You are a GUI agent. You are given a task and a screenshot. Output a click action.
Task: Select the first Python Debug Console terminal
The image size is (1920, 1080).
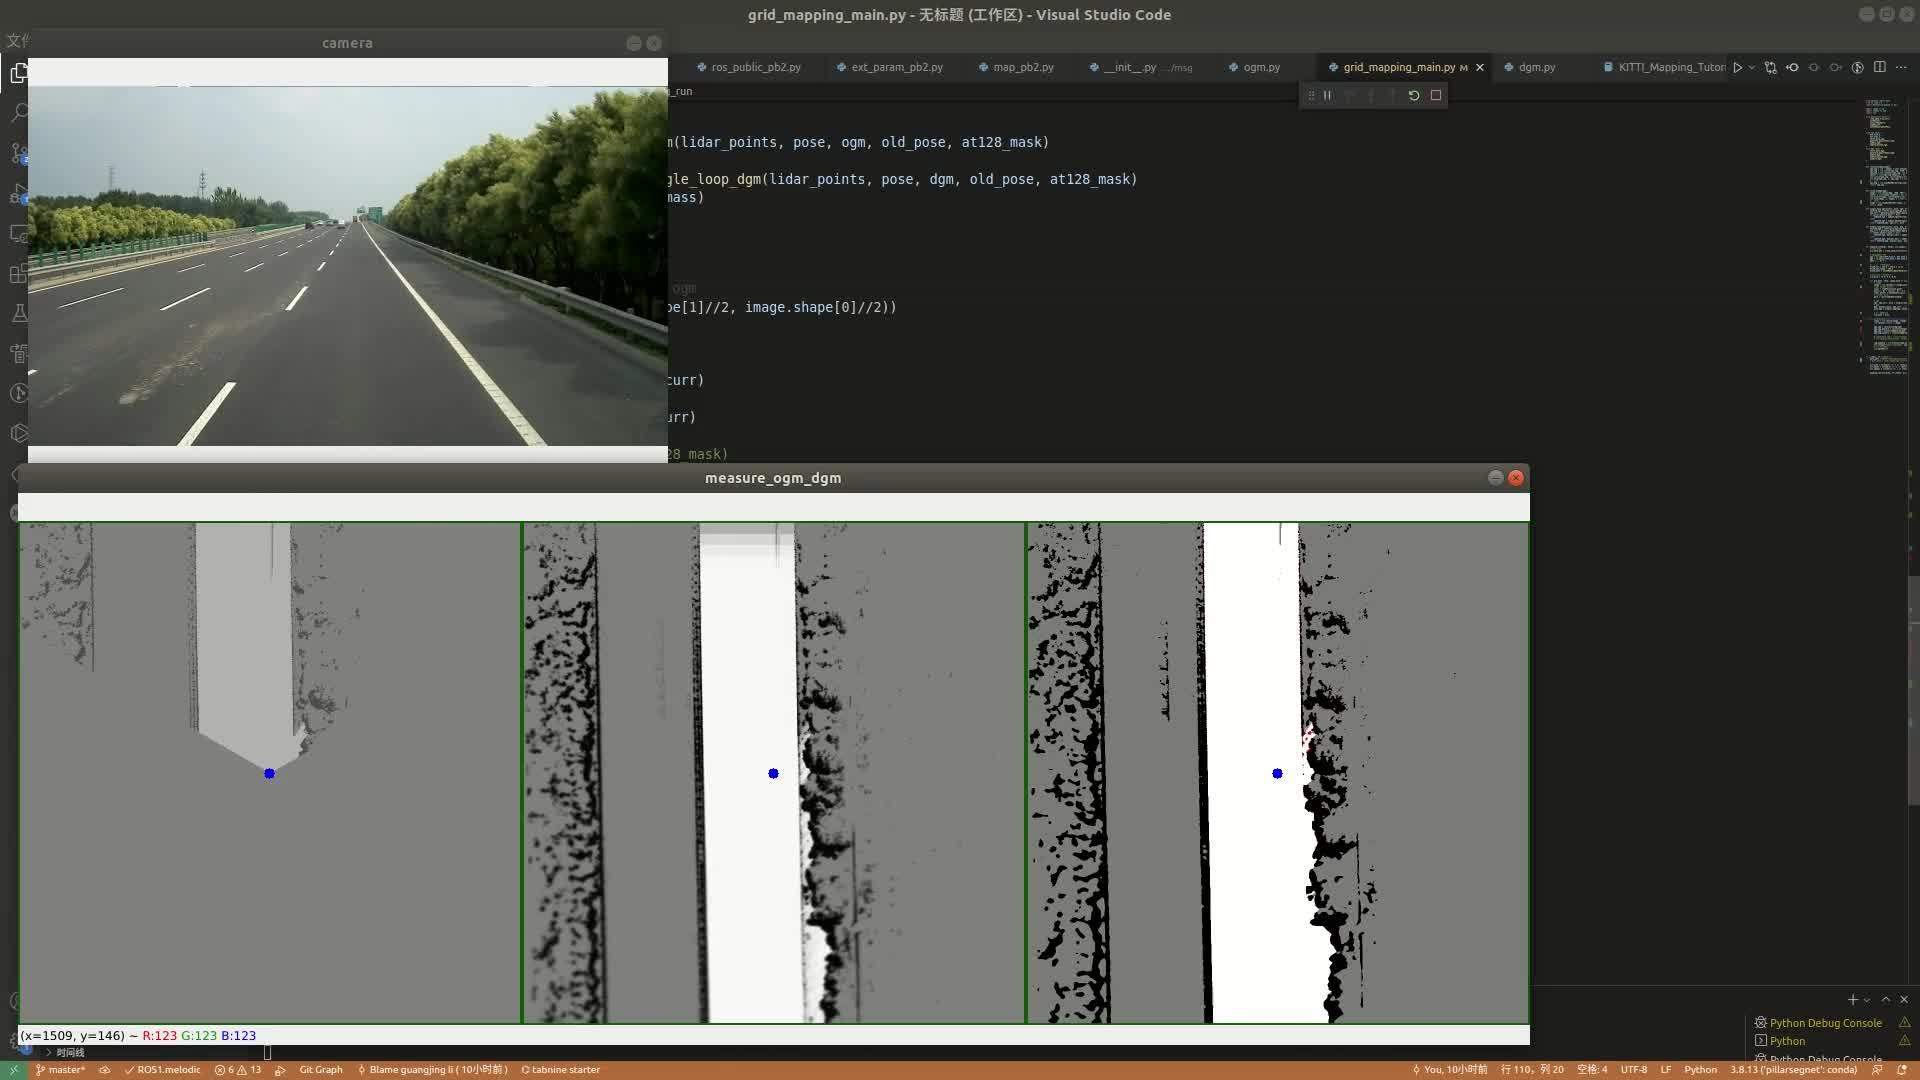(1825, 1023)
